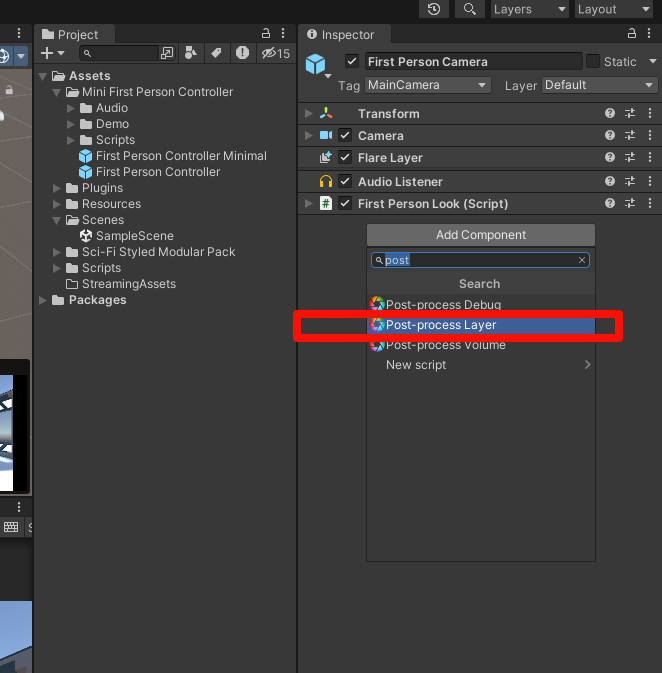Viewport: 662px width, 673px height.
Task: Expand the Plugins folder
Action: click(x=56, y=188)
